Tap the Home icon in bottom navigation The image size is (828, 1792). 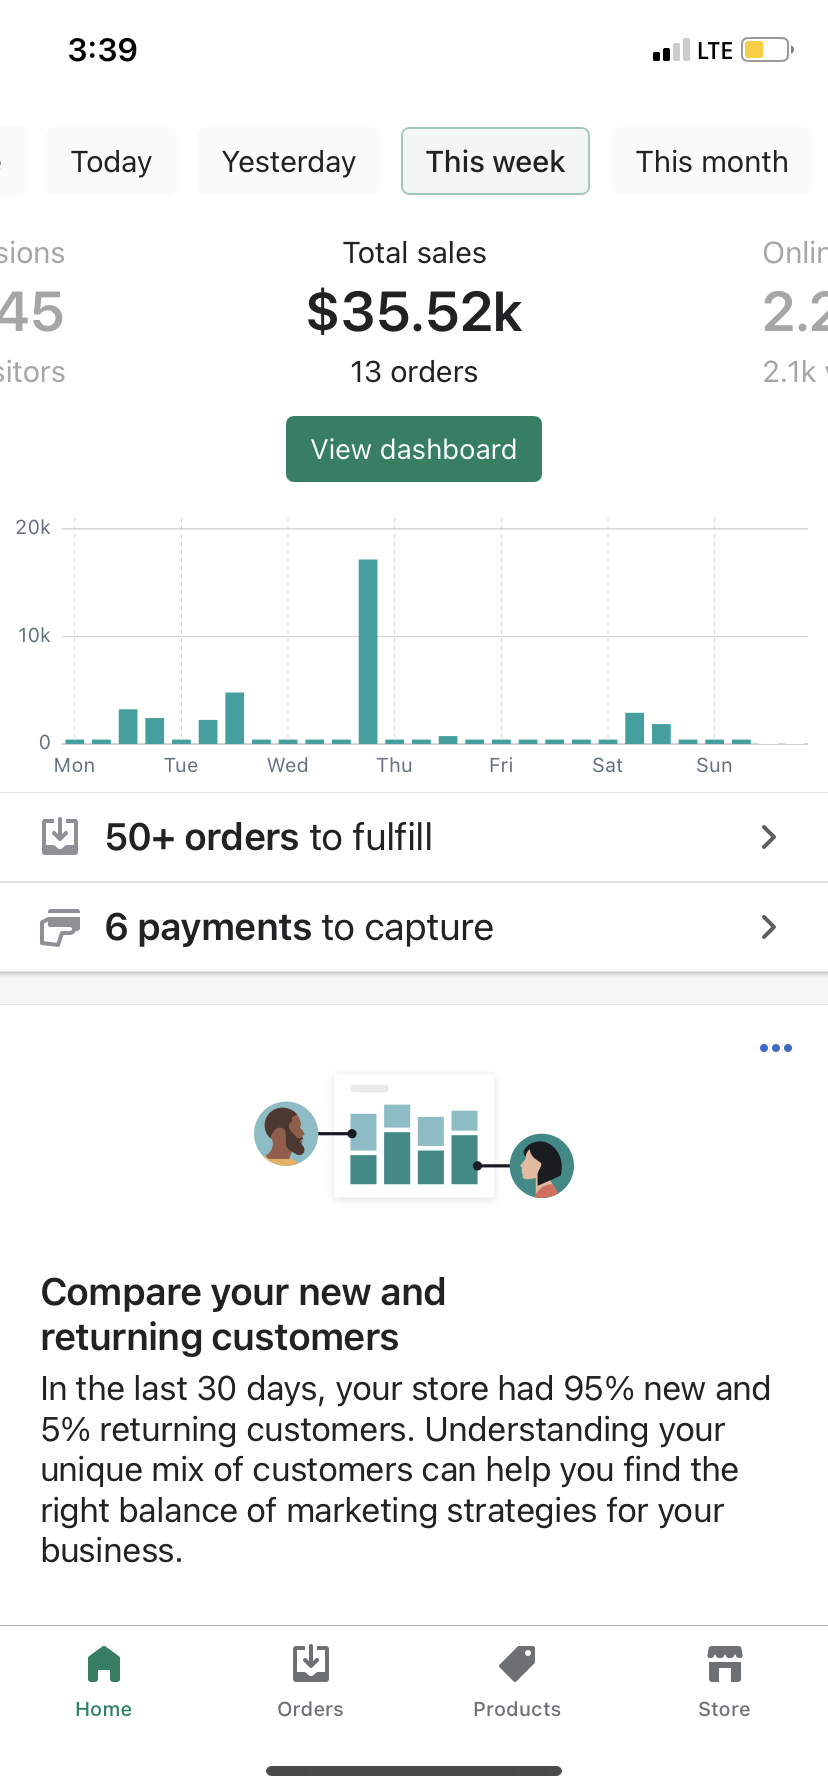[x=104, y=1665]
